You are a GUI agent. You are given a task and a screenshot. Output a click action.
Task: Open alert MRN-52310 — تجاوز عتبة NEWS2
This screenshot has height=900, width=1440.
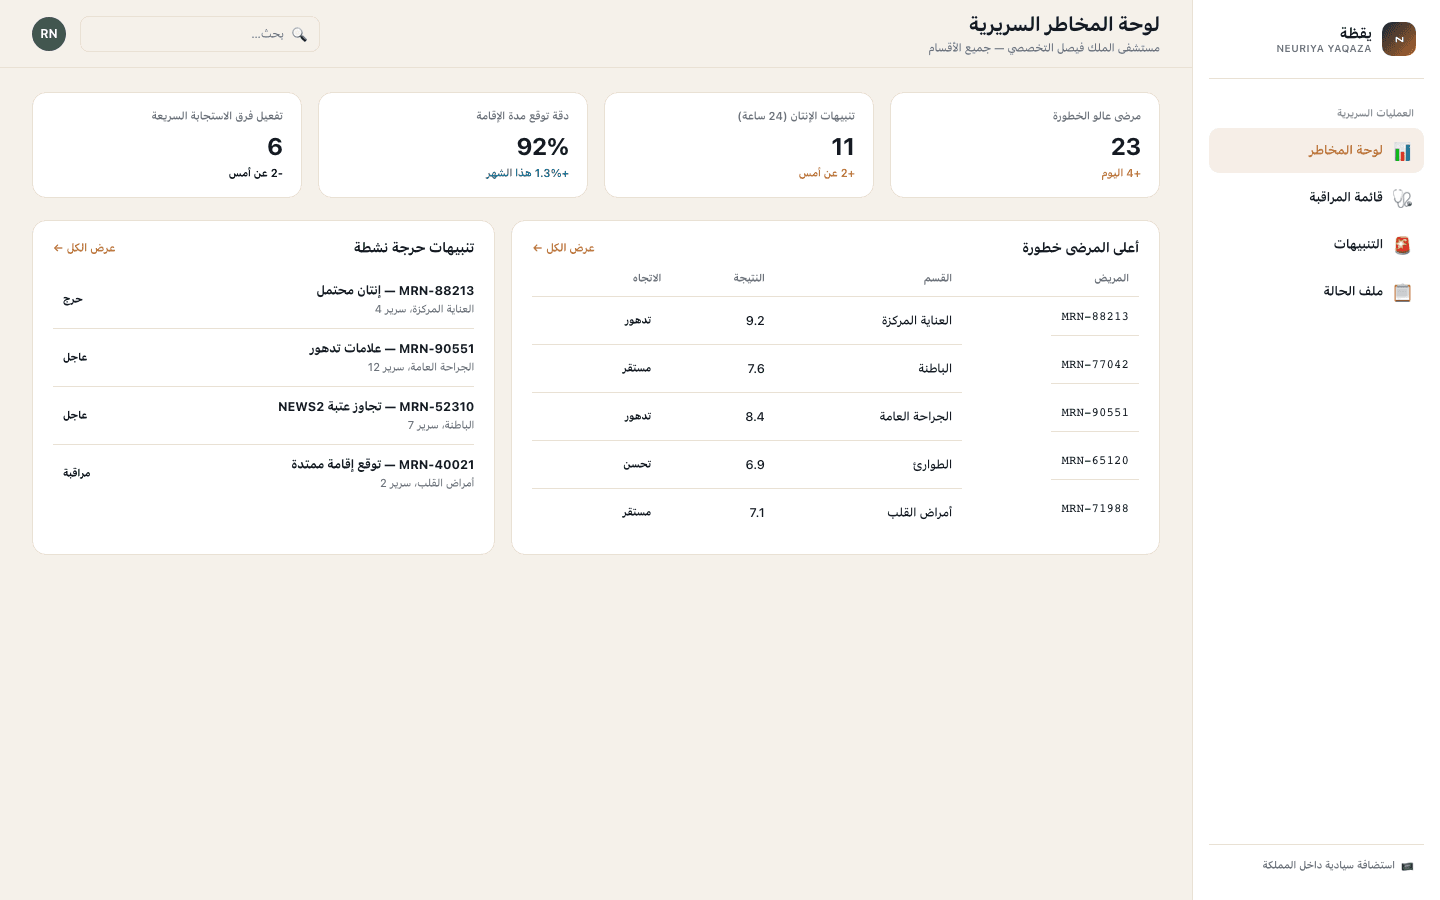[x=264, y=415]
